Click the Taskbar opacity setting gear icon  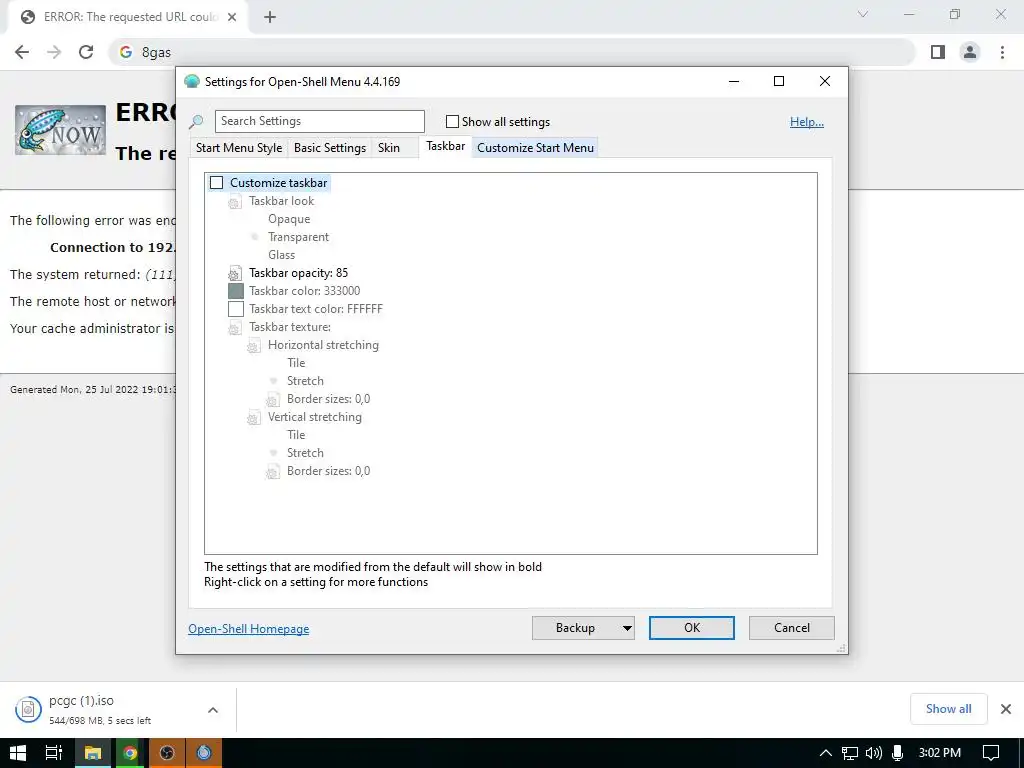[234, 274]
